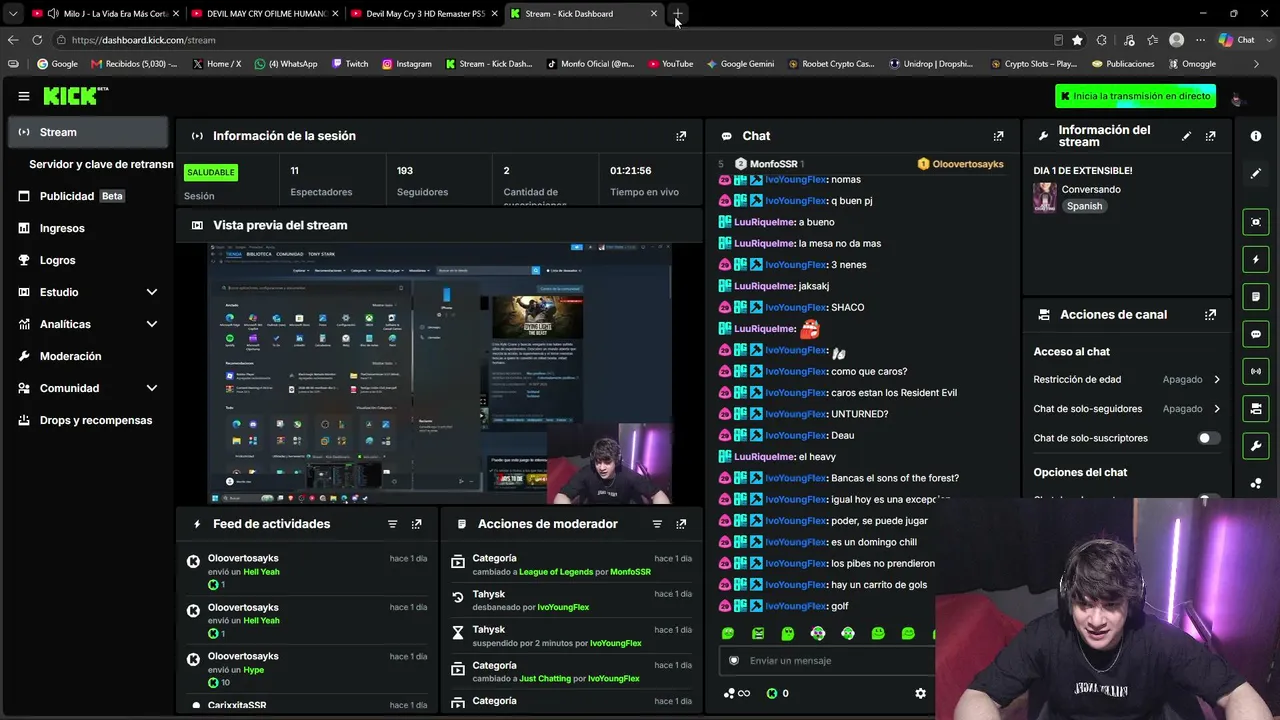
Task: Open the browser profile avatar
Action: [1177, 40]
